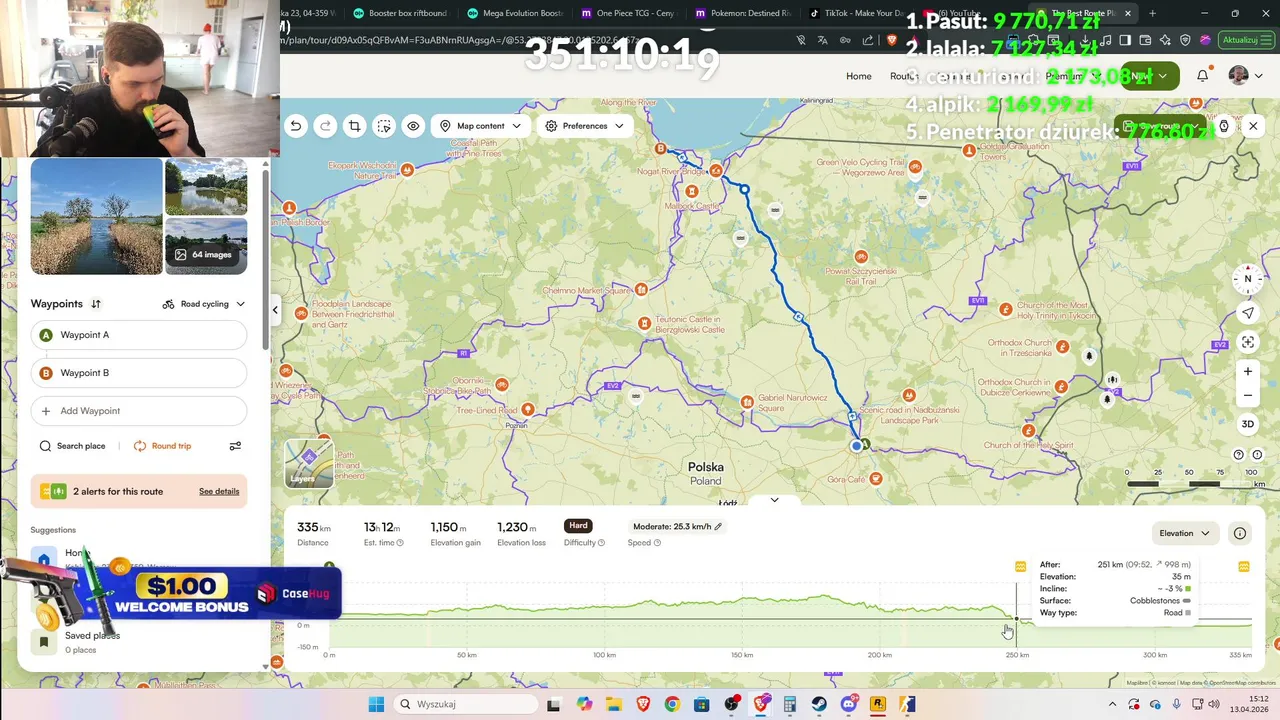Viewport: 1280px width, 720px height.
Task: Switch to TikTok browser tab
Action: (x=856, y=13)
